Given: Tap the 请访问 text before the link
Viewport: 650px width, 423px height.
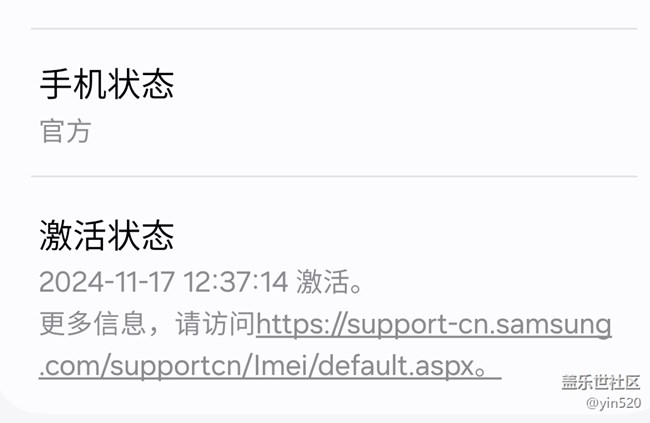Looking at the screenshot, I should (x=216, y=323).
